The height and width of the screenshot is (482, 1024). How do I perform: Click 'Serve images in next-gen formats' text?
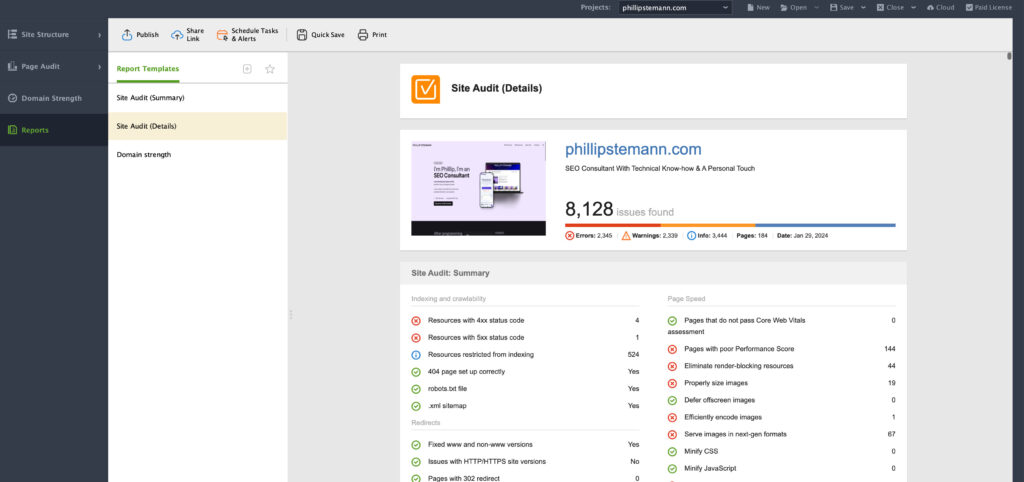[x=735, y=434]
